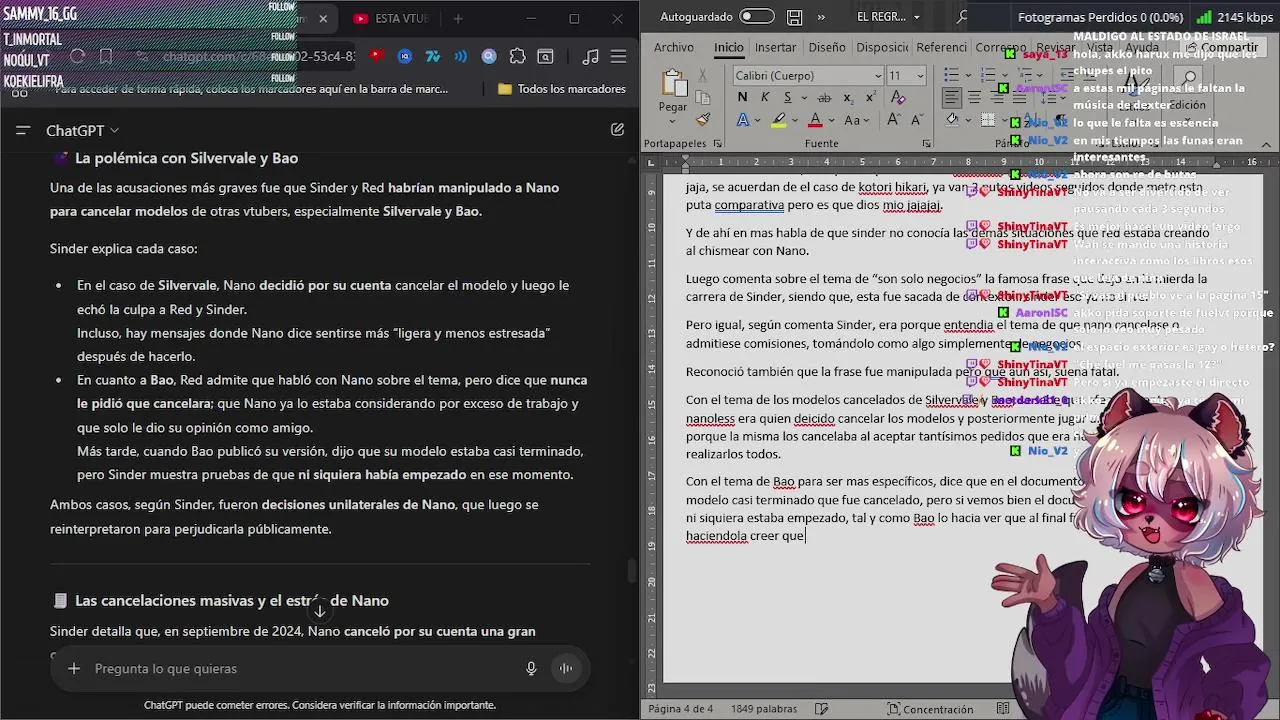This screenshot has height=720, width=1280.
Task: Toggle strikethrough (abc) formatting
Action: 823,98
